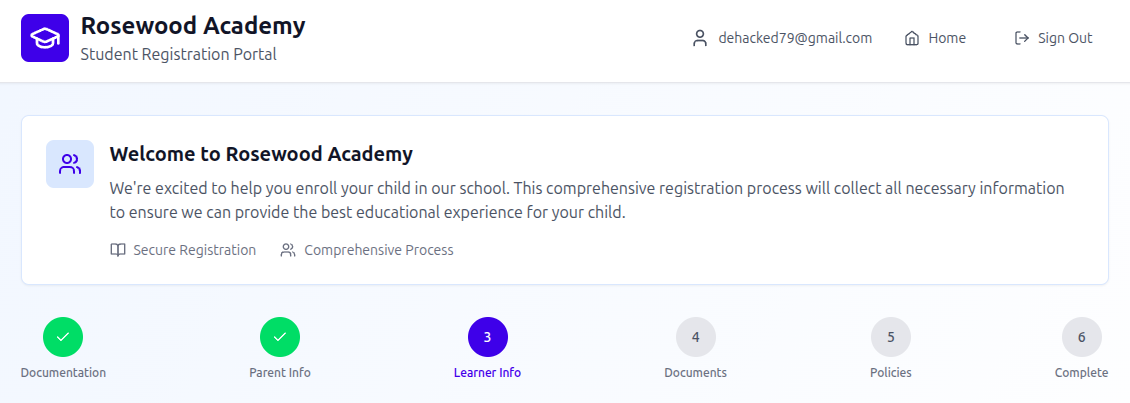
Task: Click the dehacked79@gmail.com account email
Action: 795,38
